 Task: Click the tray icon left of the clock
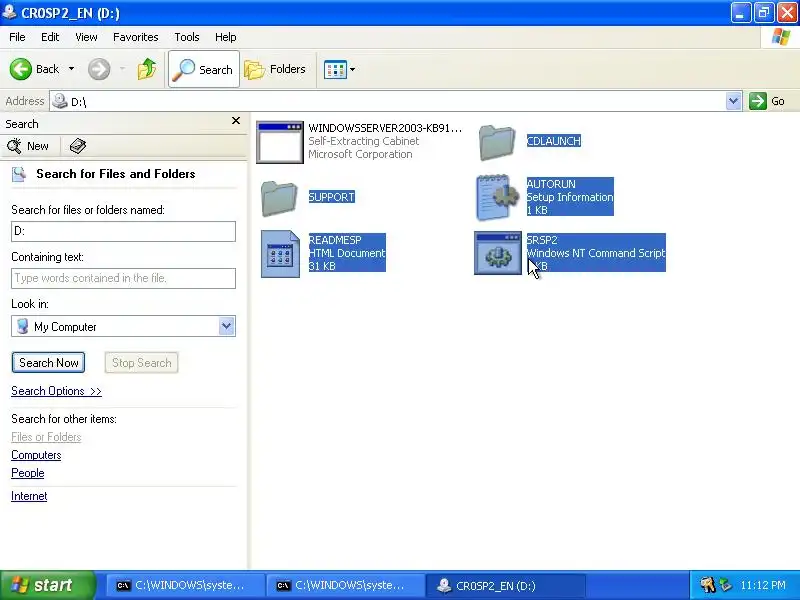(x=724, y=585)
